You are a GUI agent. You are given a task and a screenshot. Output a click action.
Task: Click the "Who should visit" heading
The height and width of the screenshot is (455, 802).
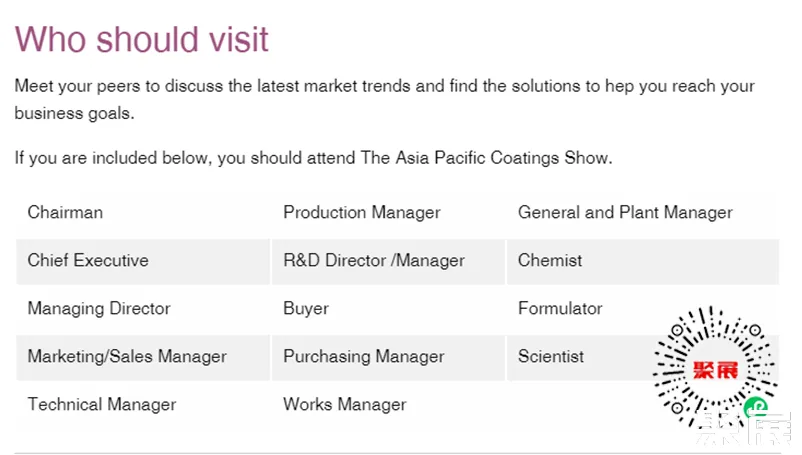(142, 39)
